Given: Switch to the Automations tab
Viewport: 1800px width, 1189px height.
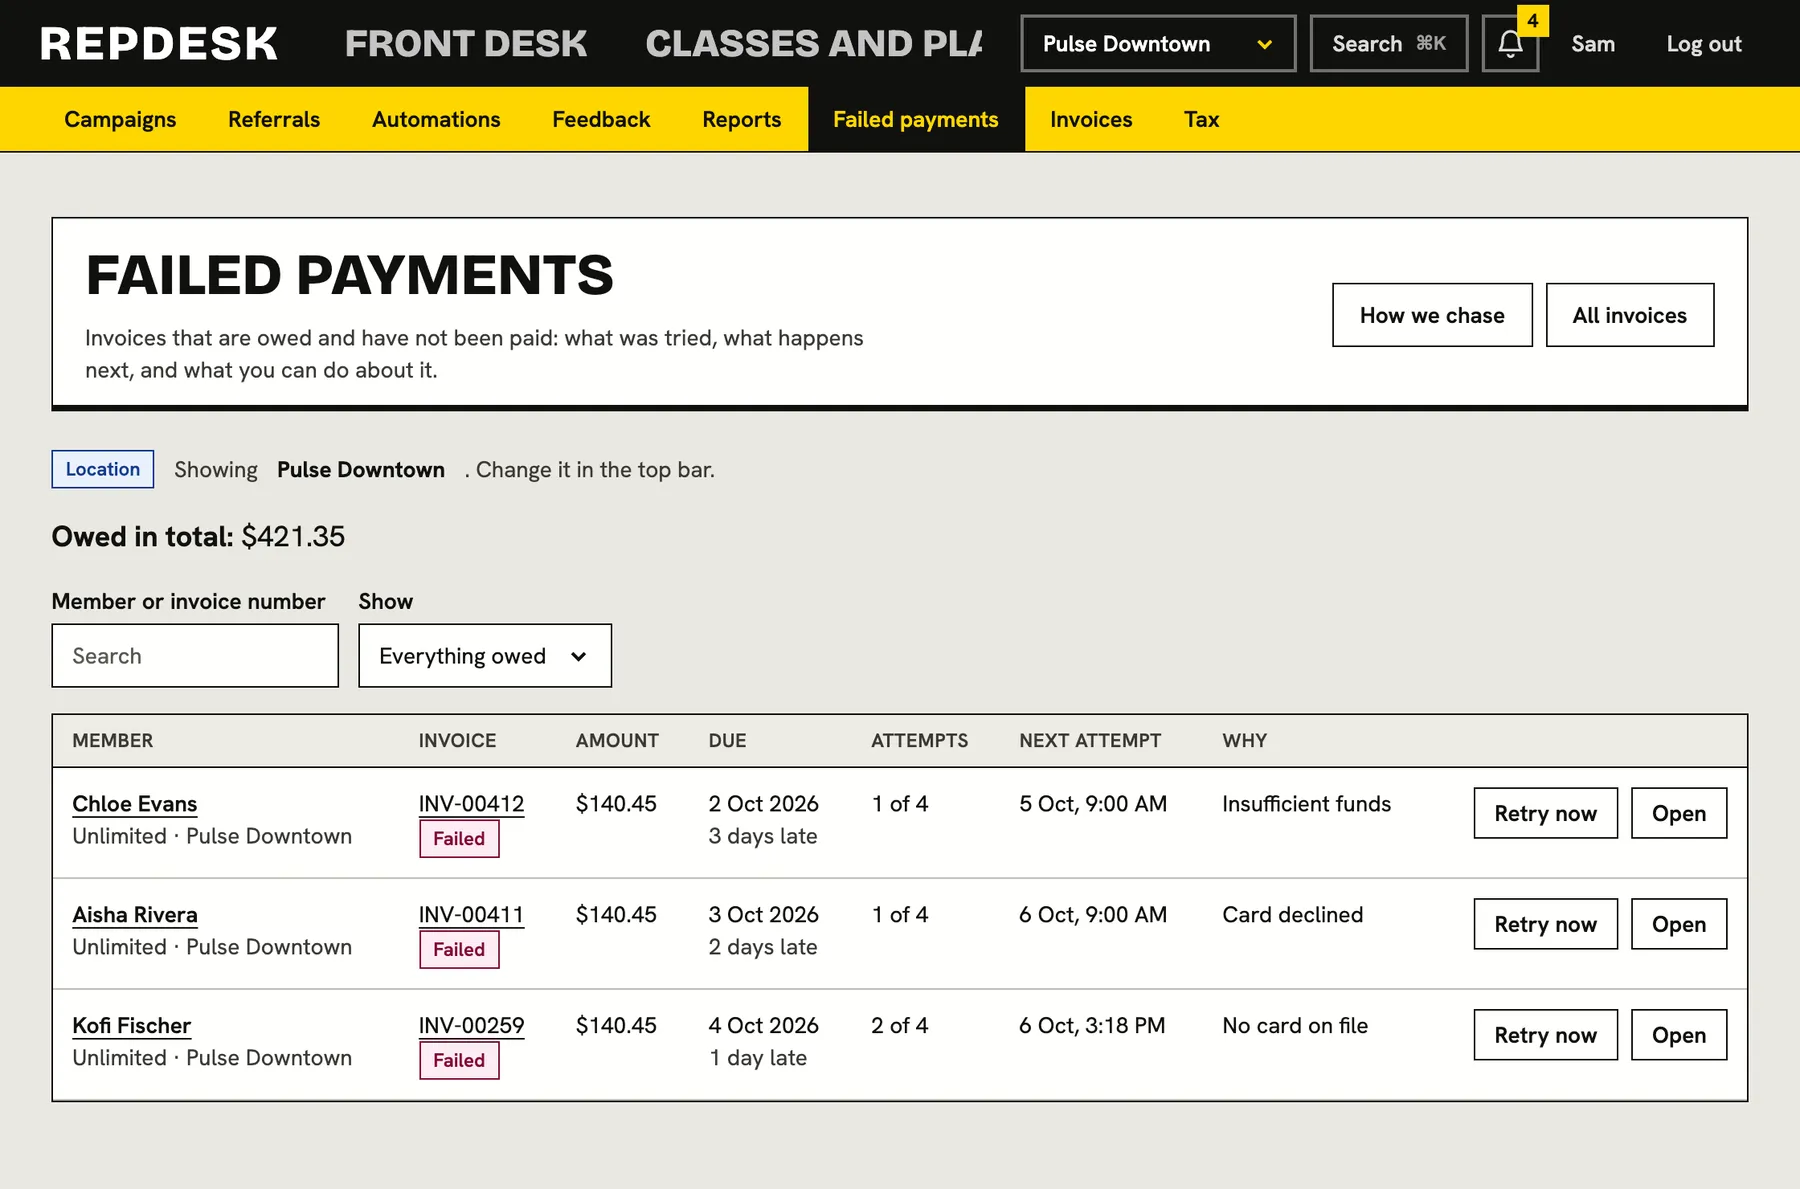Looking at the screenshot, I should [x=436, y=119].
